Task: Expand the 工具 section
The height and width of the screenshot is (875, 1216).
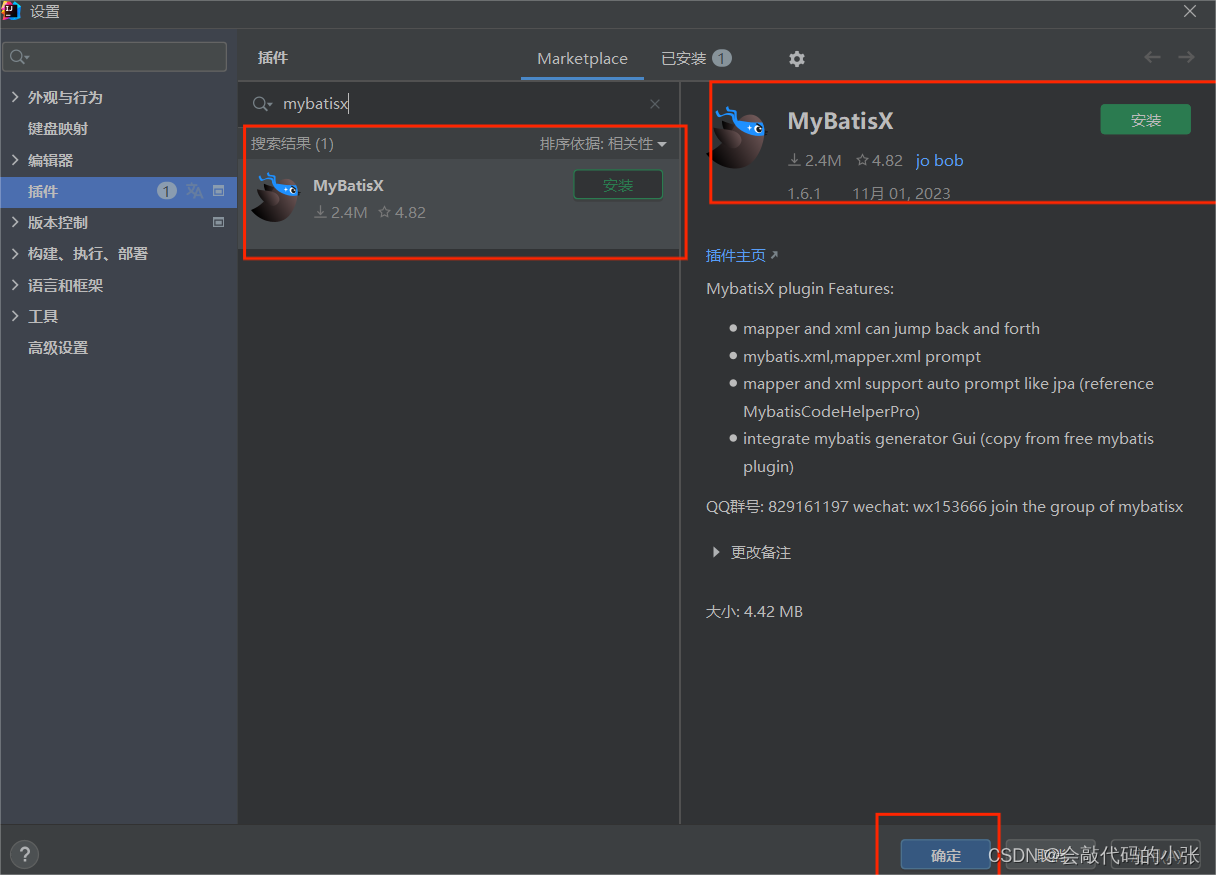Action: (14, 316)
